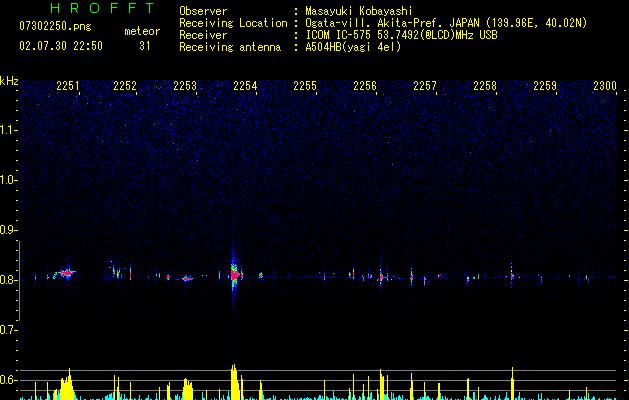
Task: Click the 0.9 kHz axis label
Action: pos(8,230)
